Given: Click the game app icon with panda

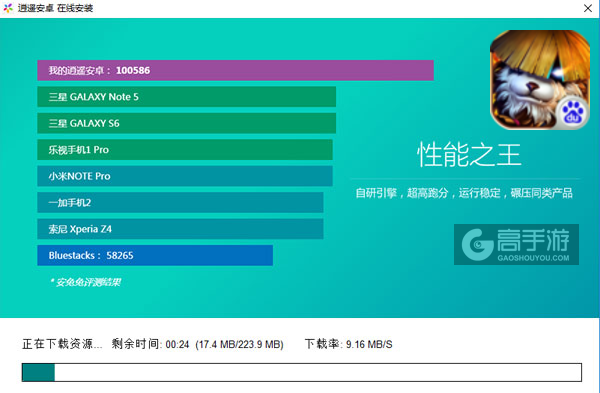Looking at the screenshot, I should pyautogui.click(x=540, y=80).
